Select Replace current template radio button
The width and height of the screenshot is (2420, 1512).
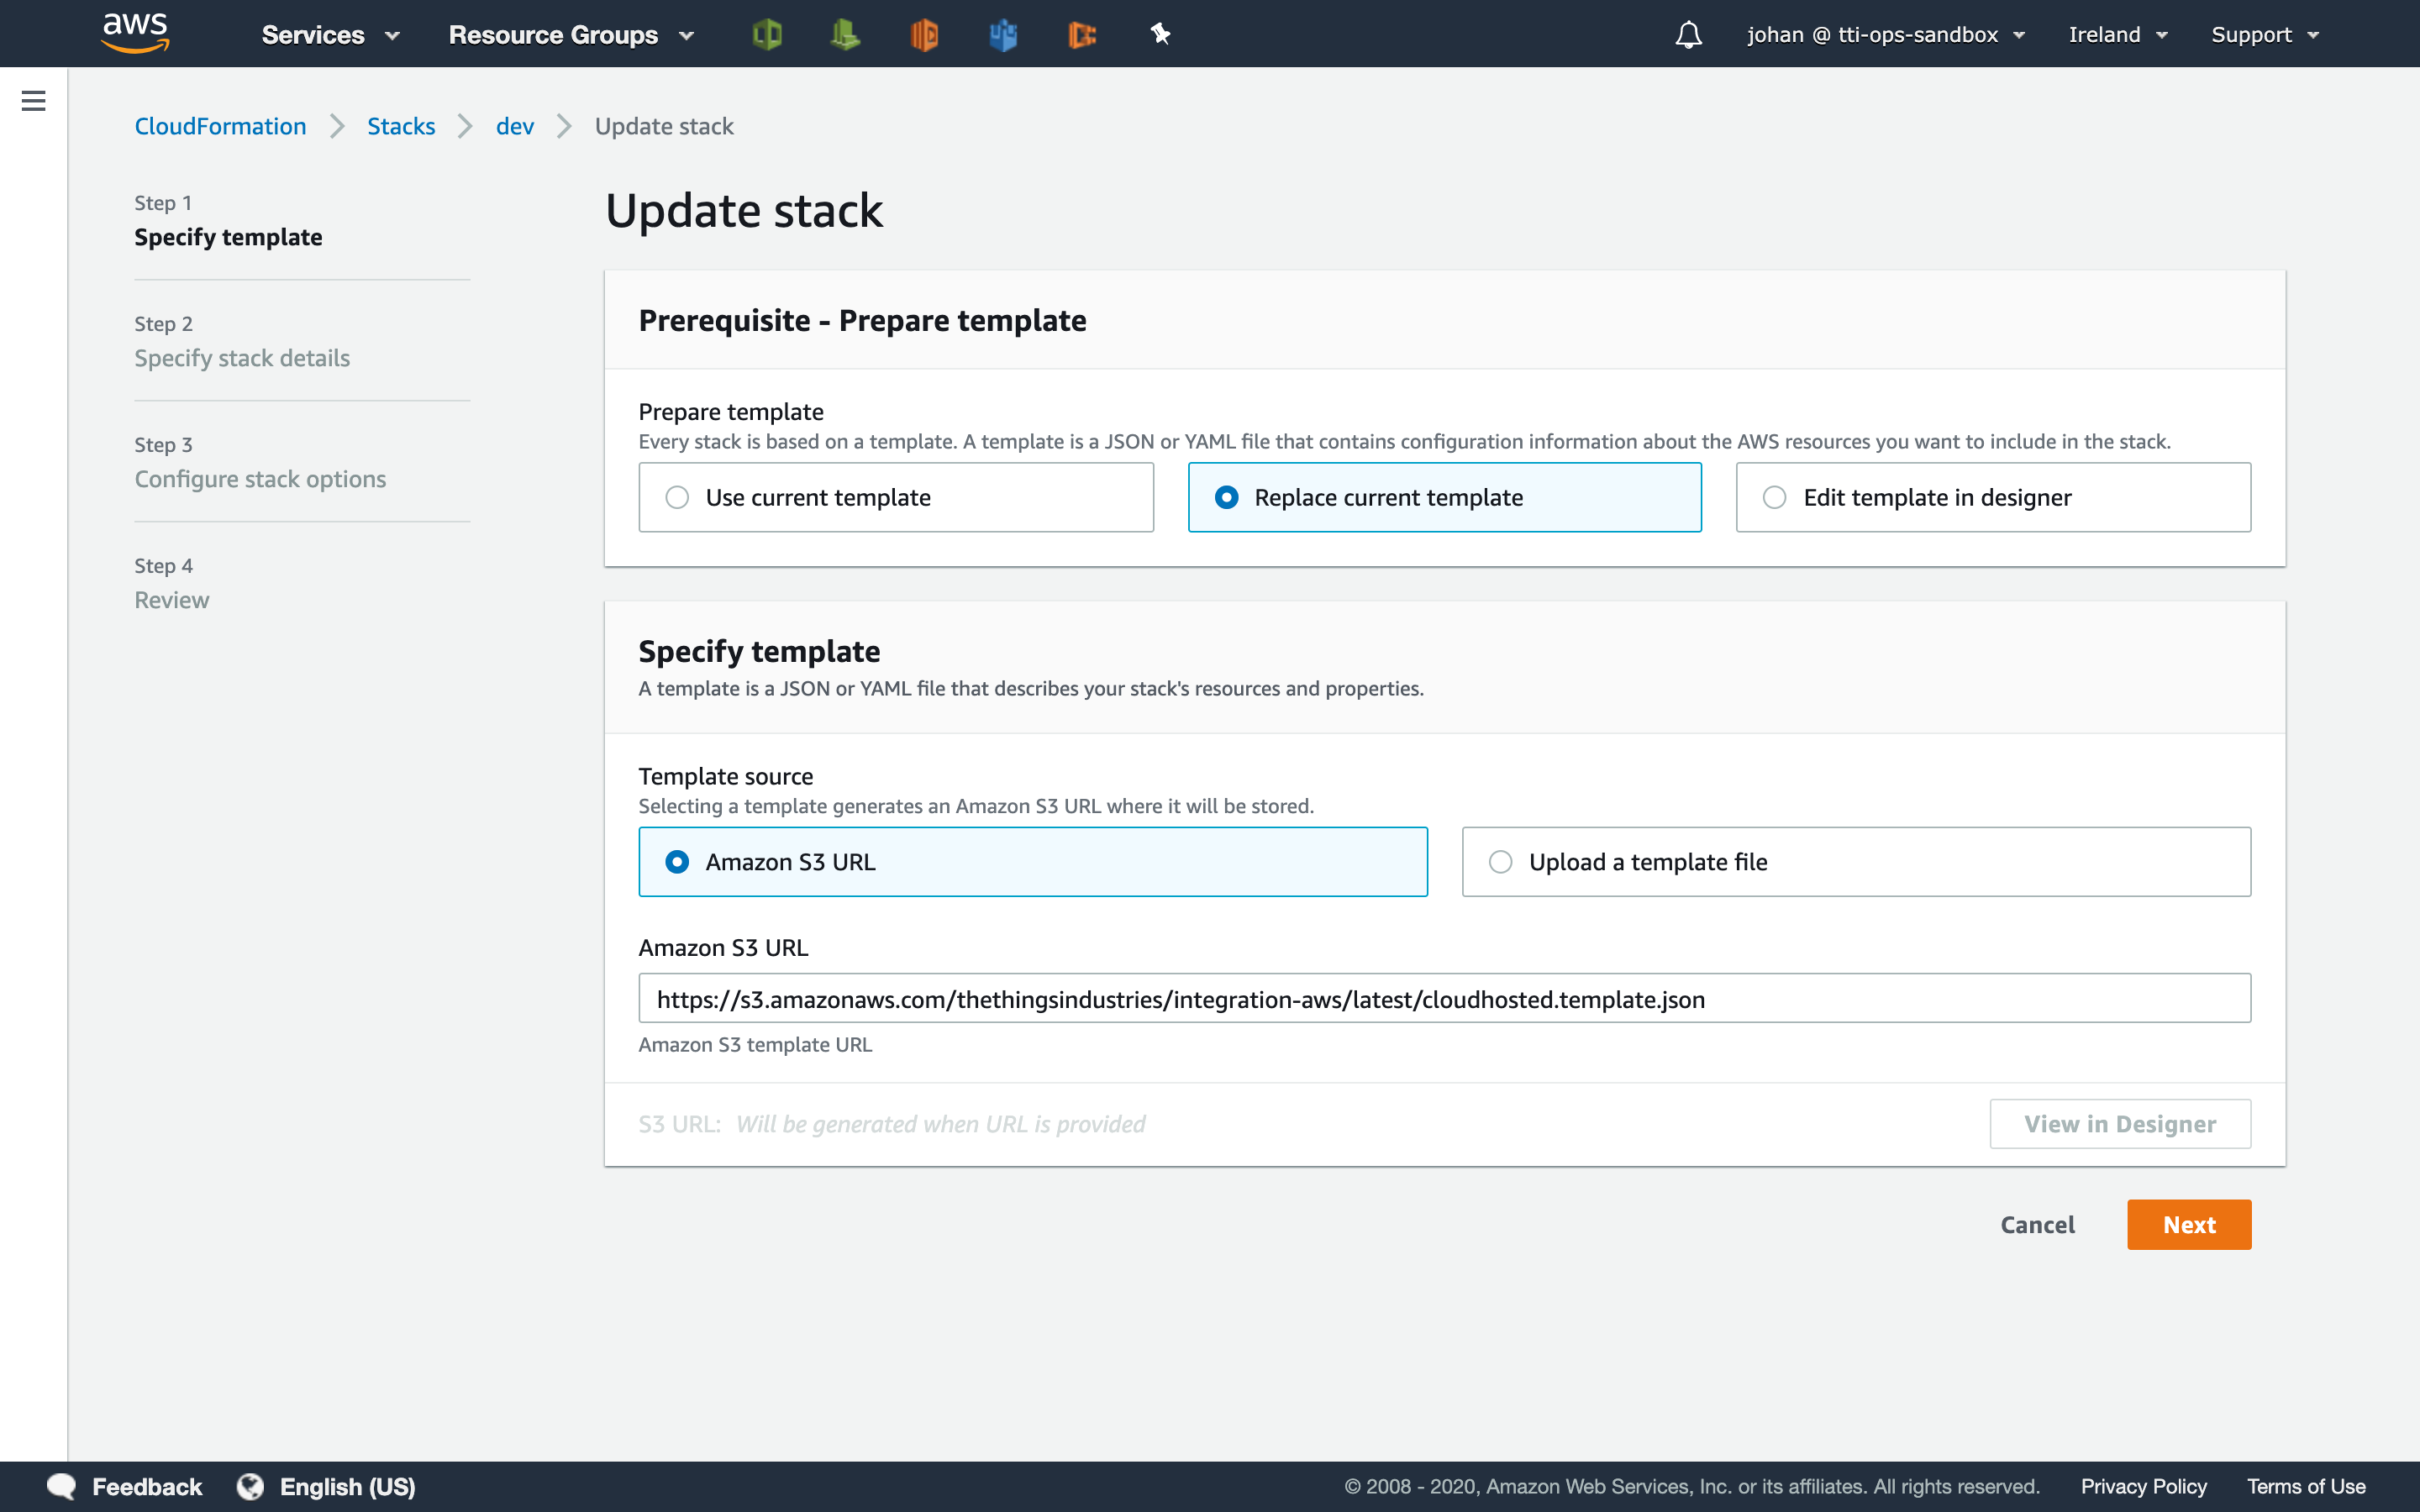[x=1225, y=496]
